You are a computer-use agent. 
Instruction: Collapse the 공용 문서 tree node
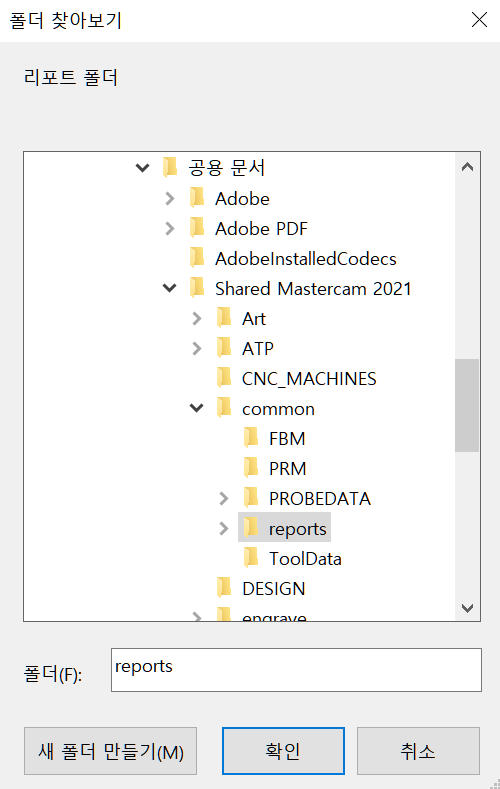pos(143,168)
